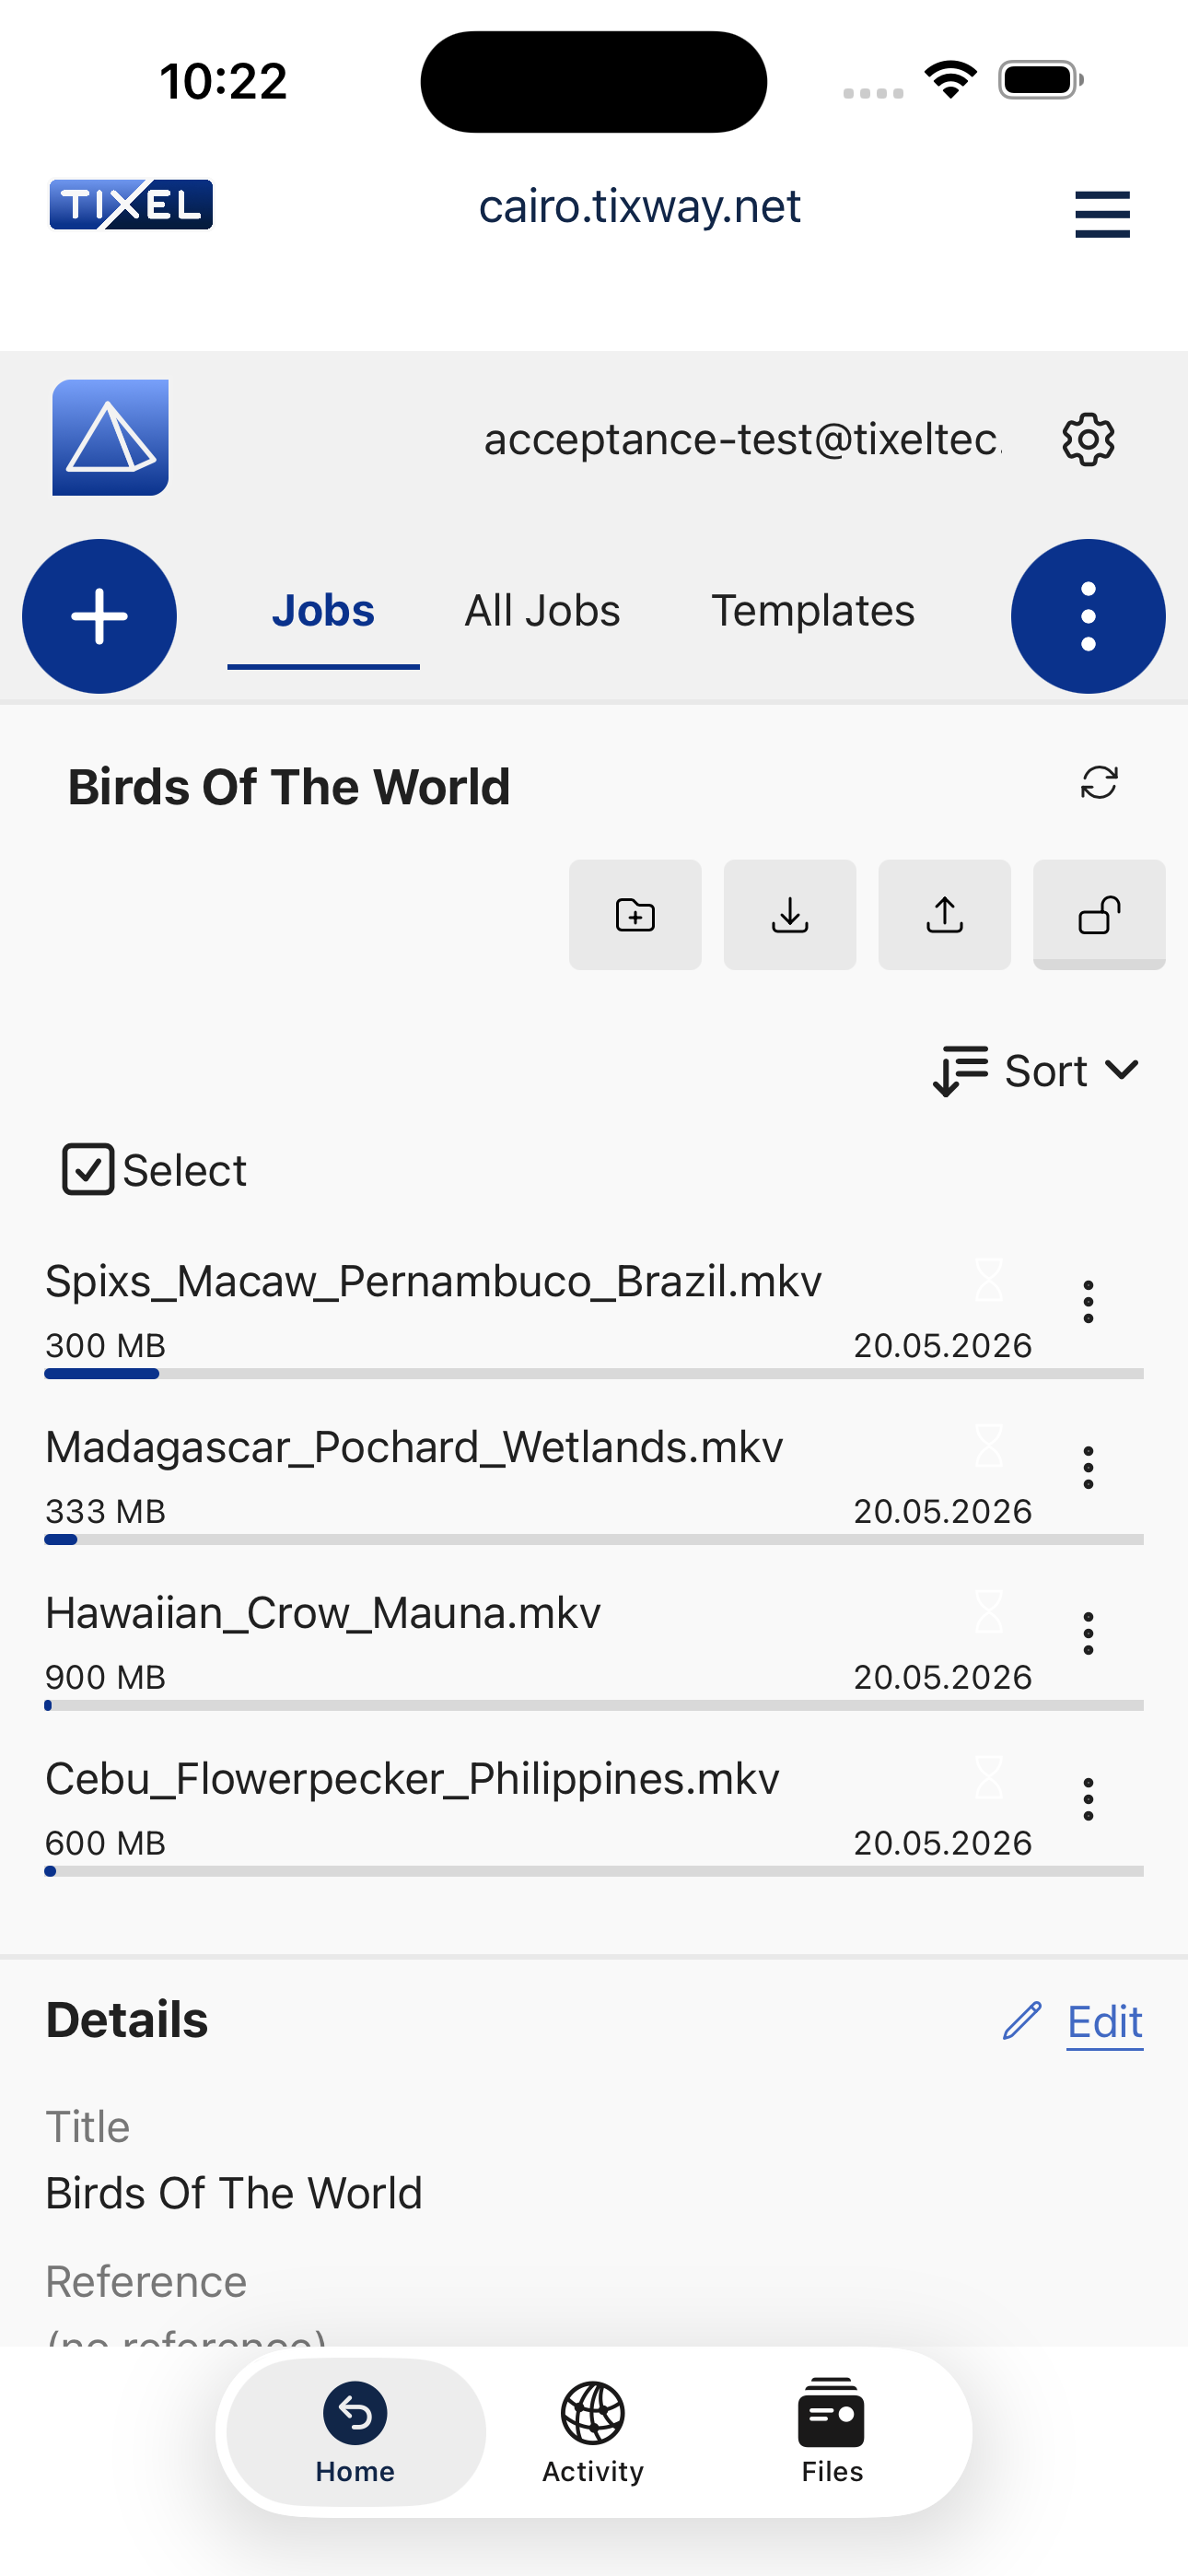
Task: Check the Select checkbox
Action: [88, 1170]
